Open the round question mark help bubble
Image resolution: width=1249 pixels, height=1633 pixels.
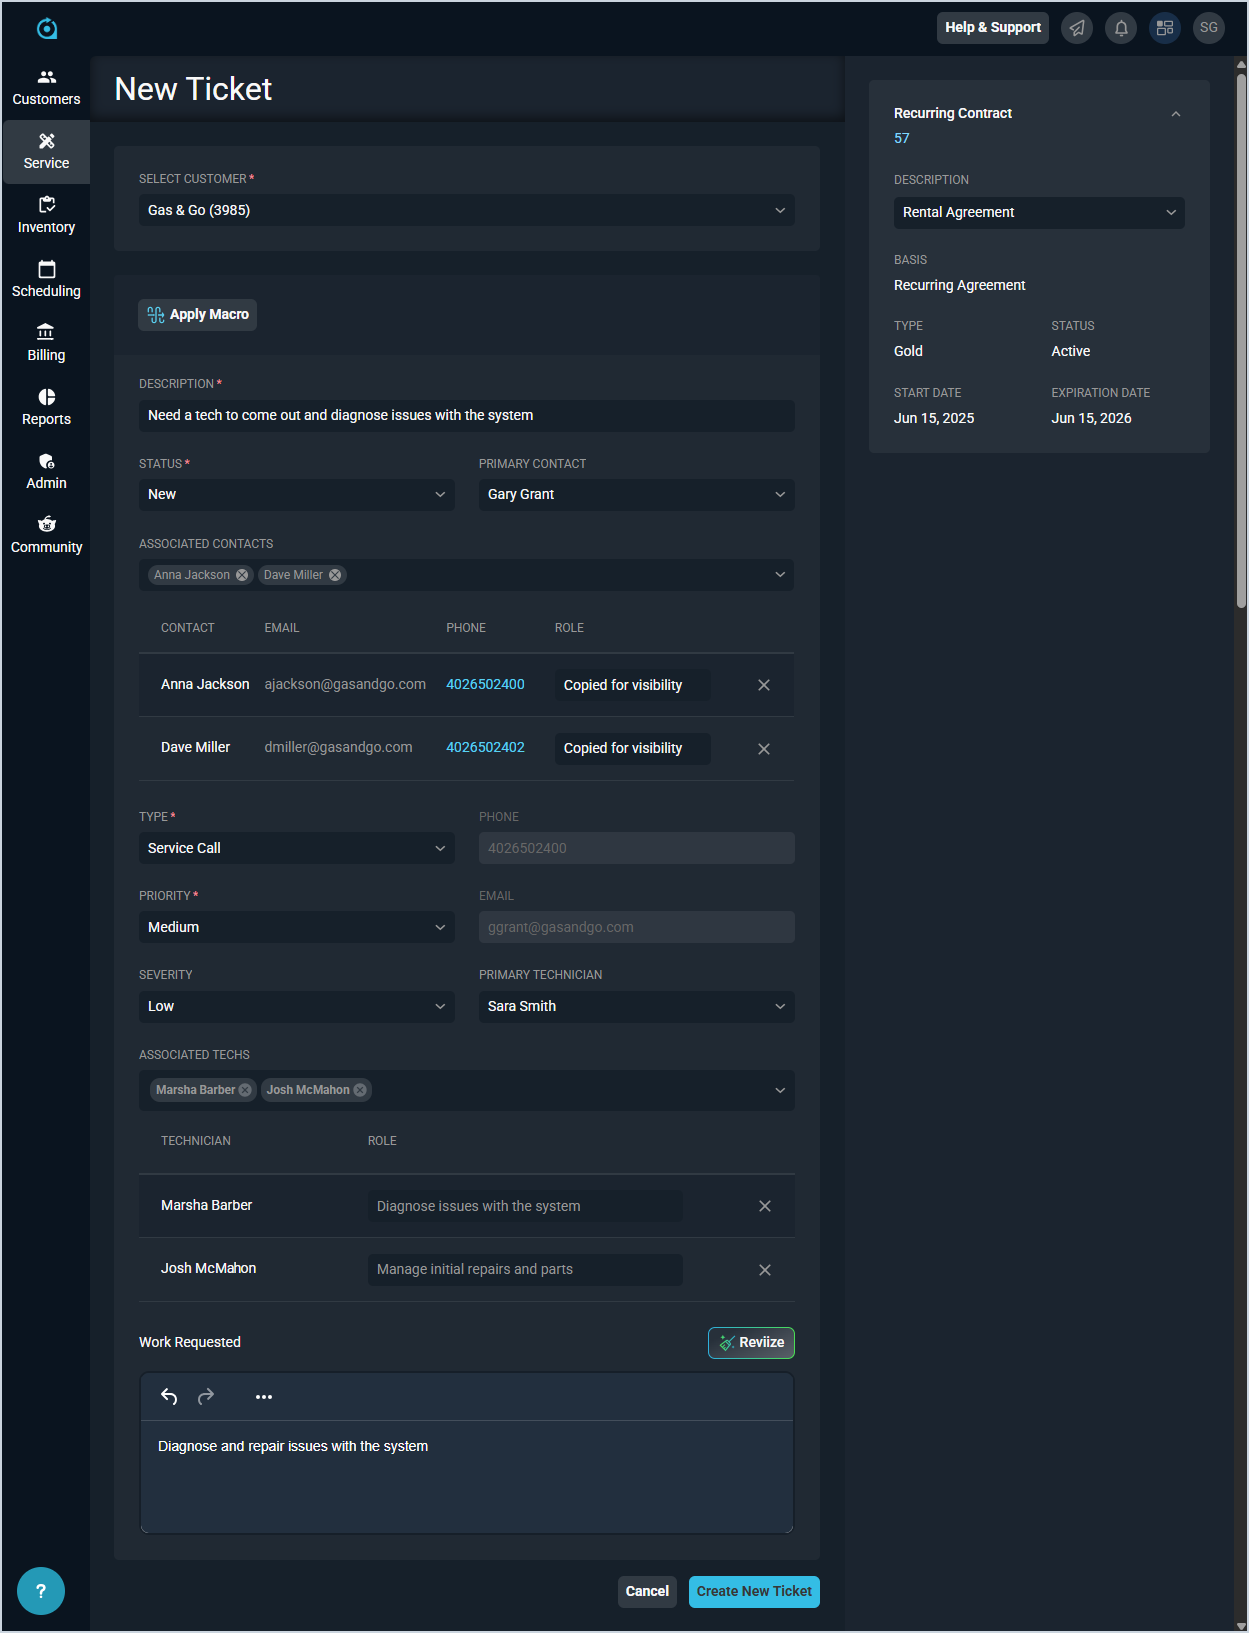coord(41,1591)
